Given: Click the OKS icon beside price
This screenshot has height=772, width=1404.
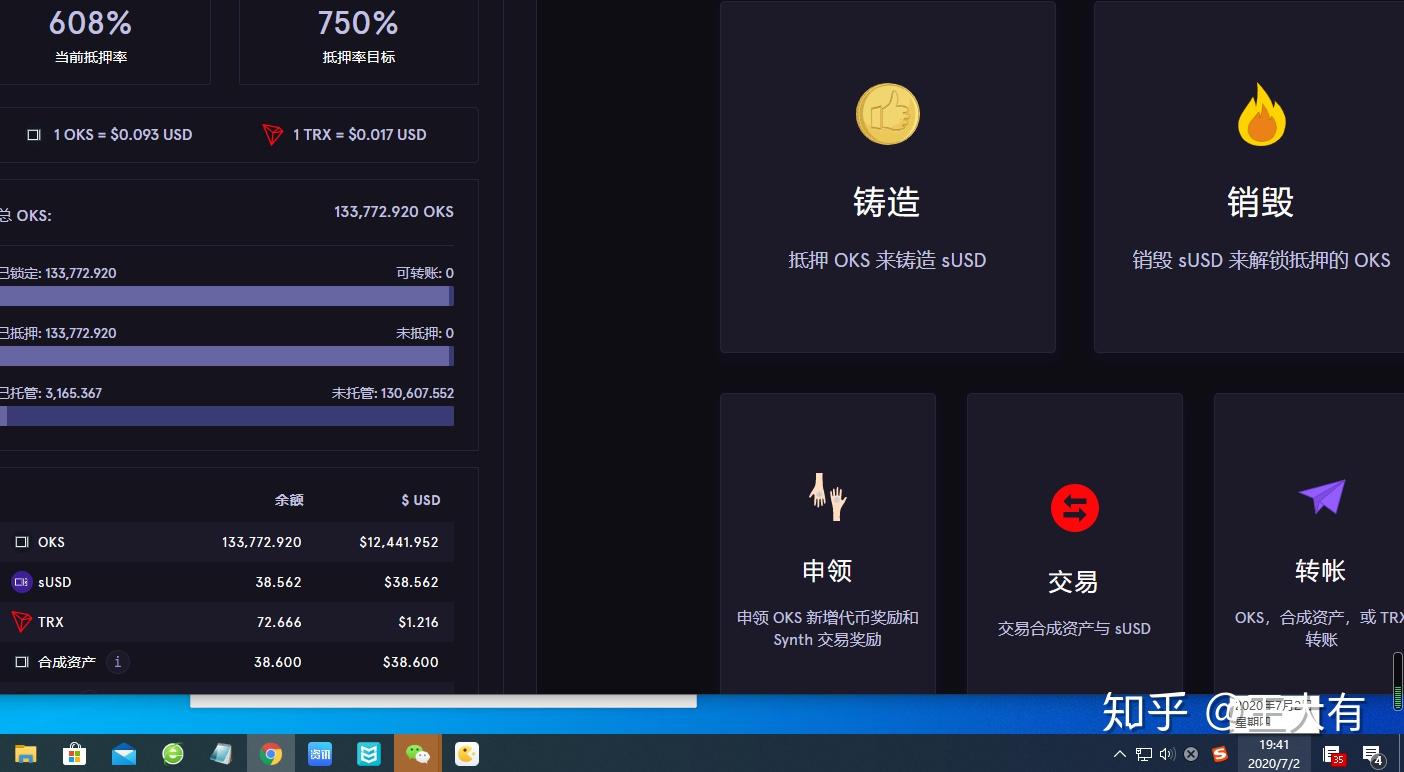Looking at the screenshot, I should [x=33, y=134].
